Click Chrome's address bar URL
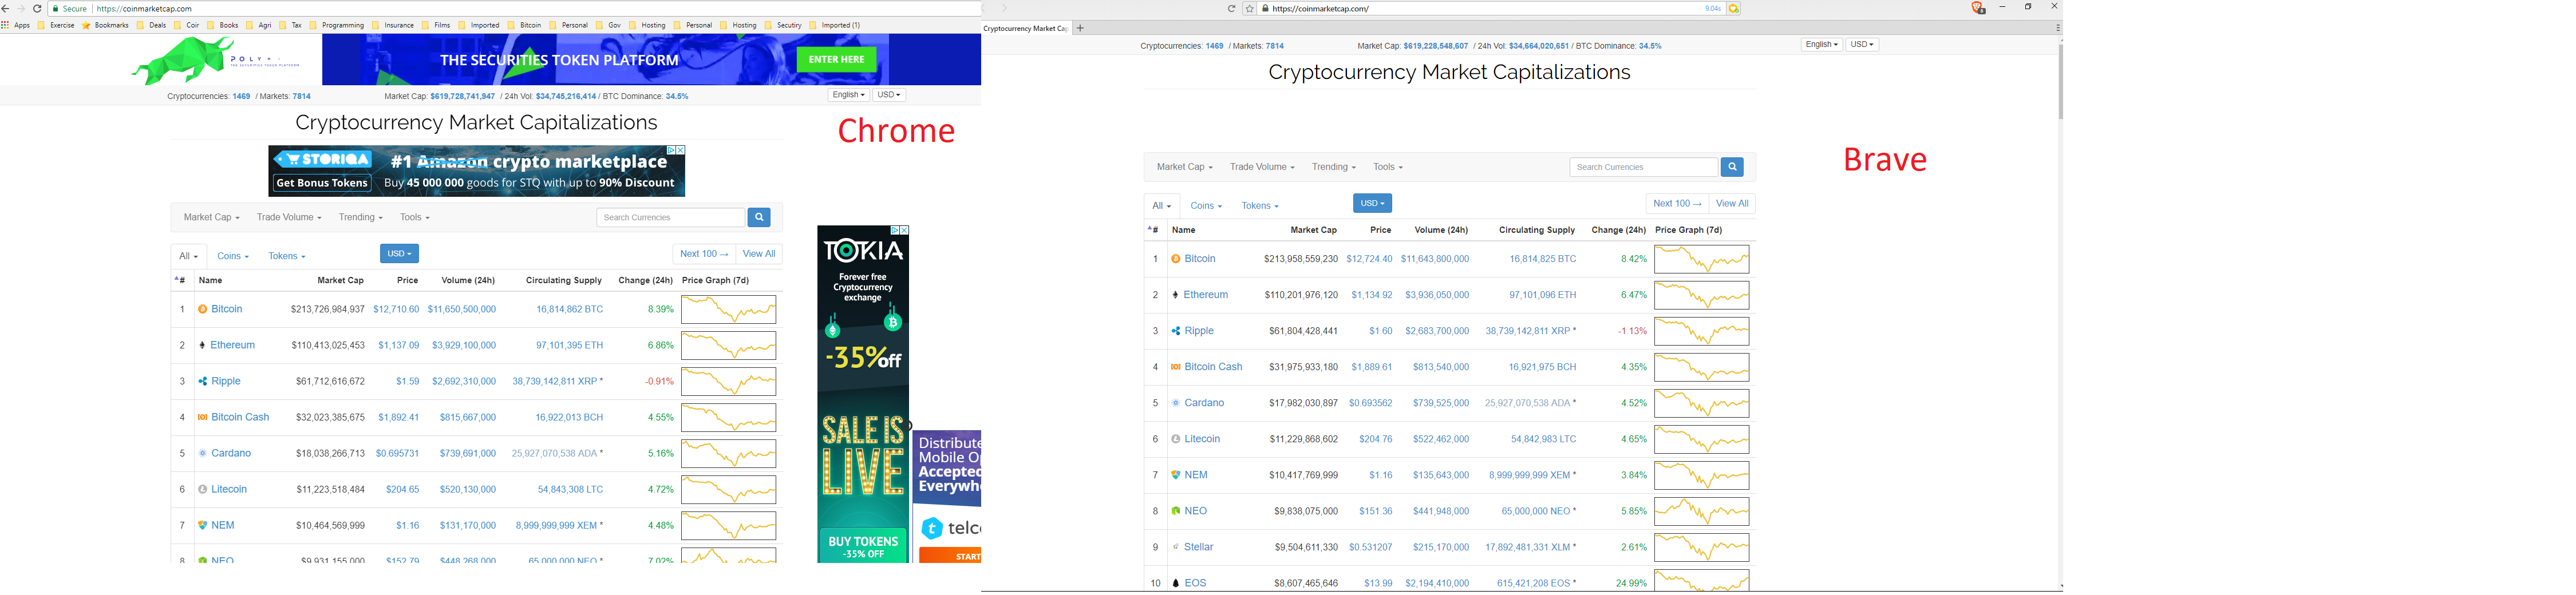 click(x=144, y=9)
